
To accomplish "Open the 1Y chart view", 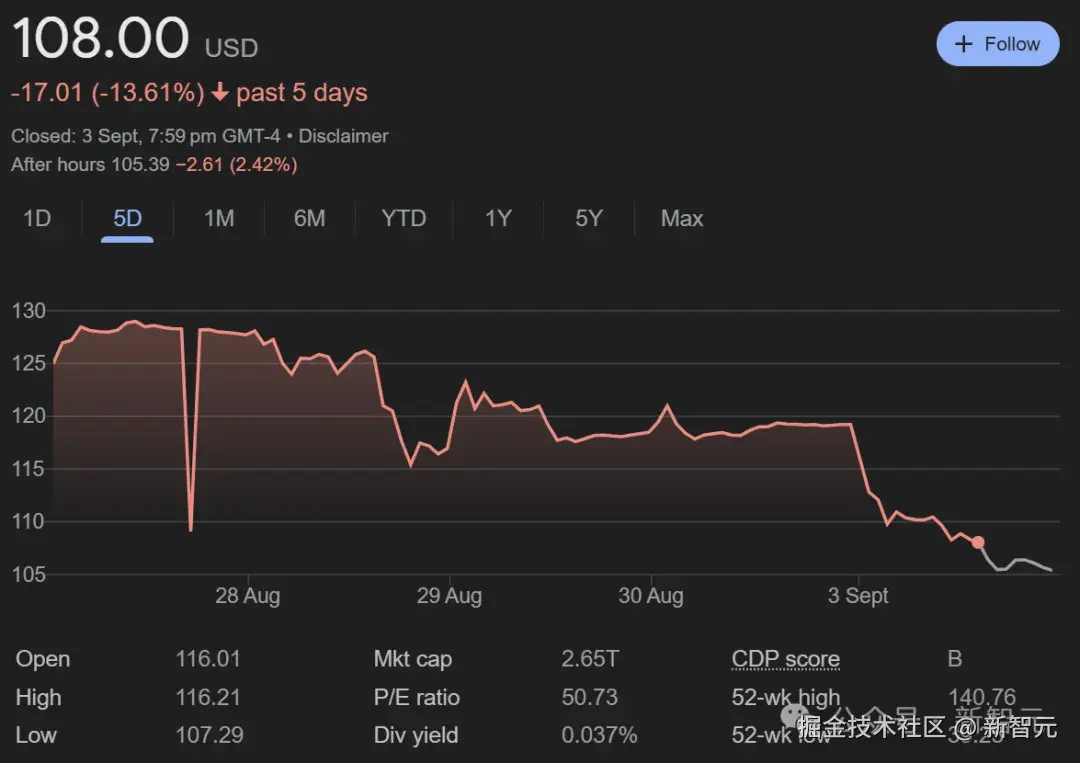I will [x=498, y=218].
